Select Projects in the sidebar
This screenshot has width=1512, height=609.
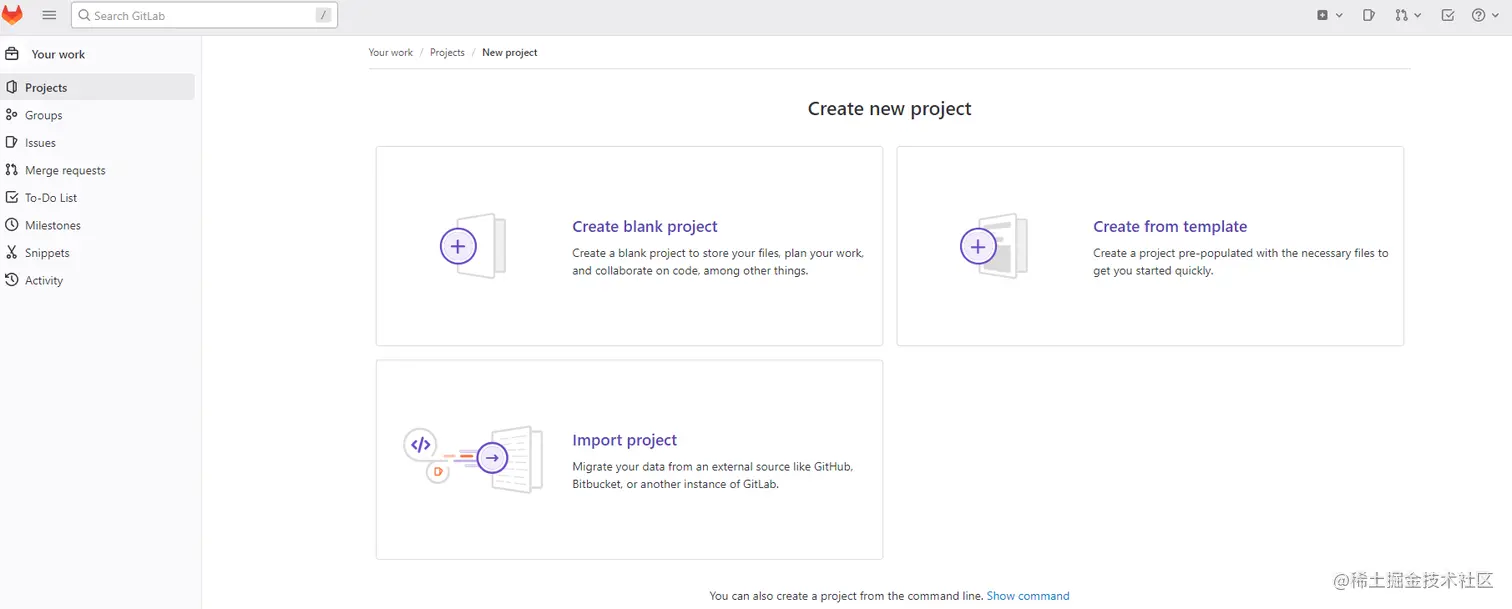tap(46, 88)
